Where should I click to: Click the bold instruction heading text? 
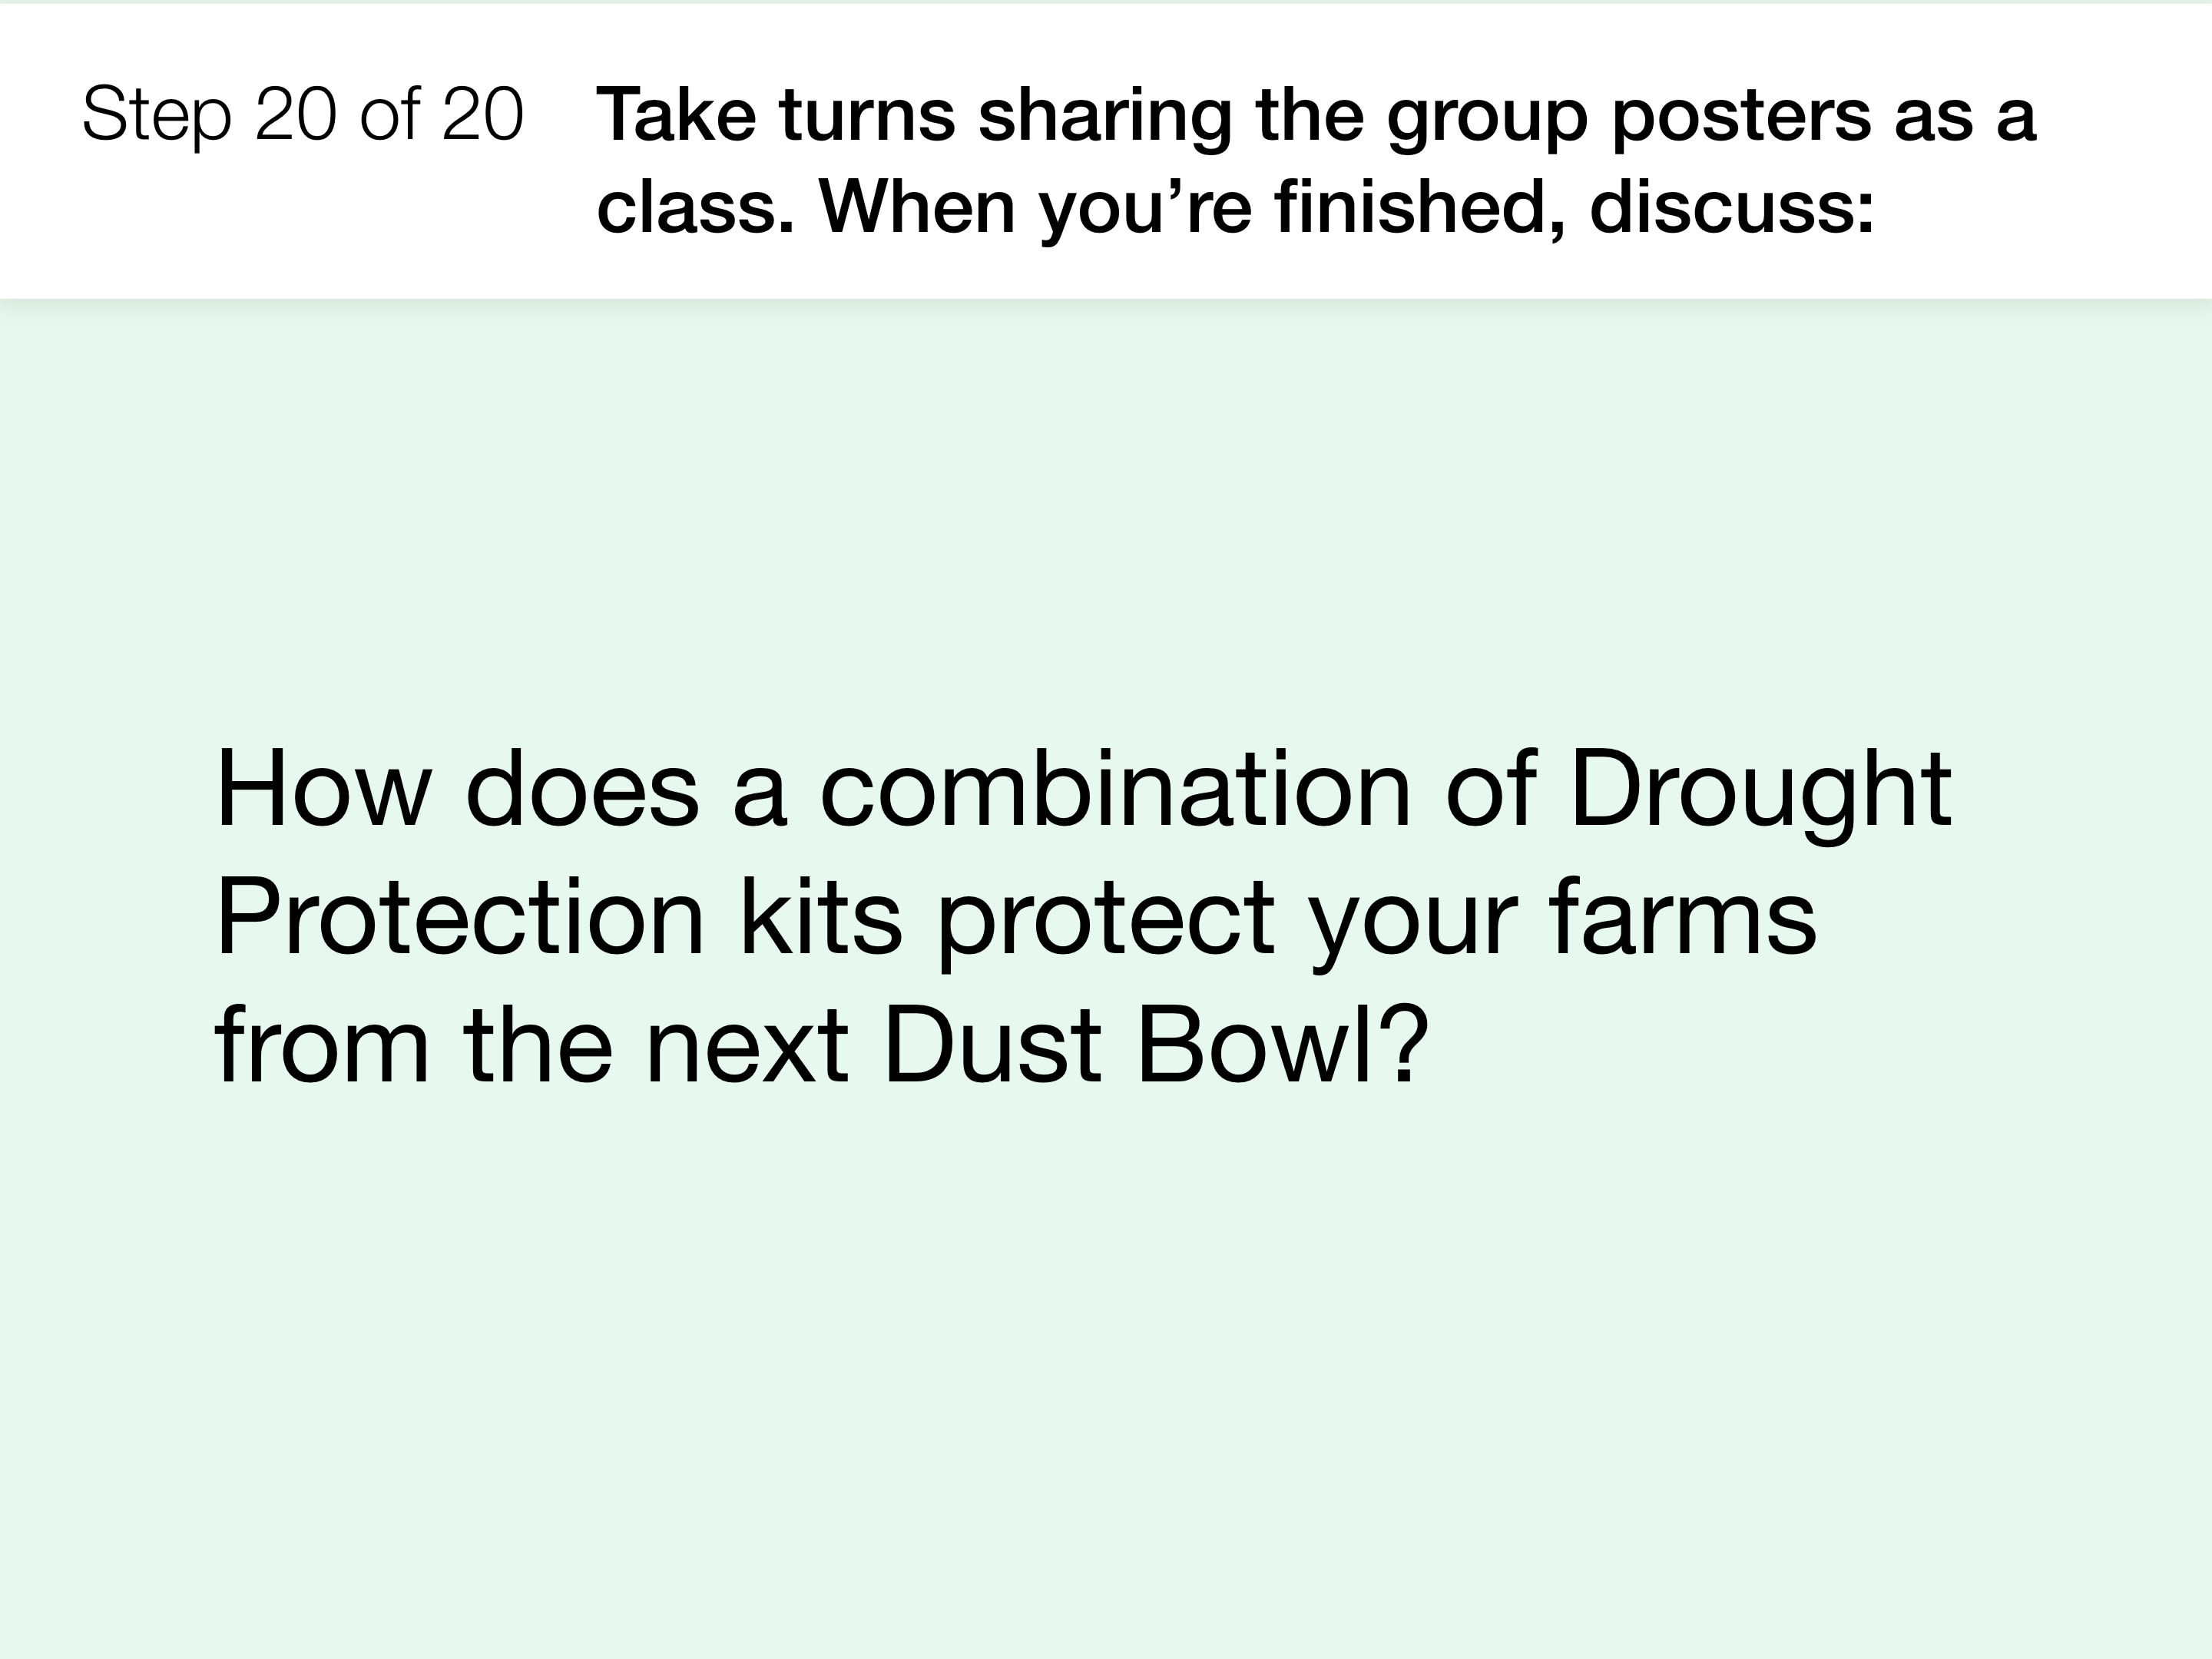(1316, 160)
